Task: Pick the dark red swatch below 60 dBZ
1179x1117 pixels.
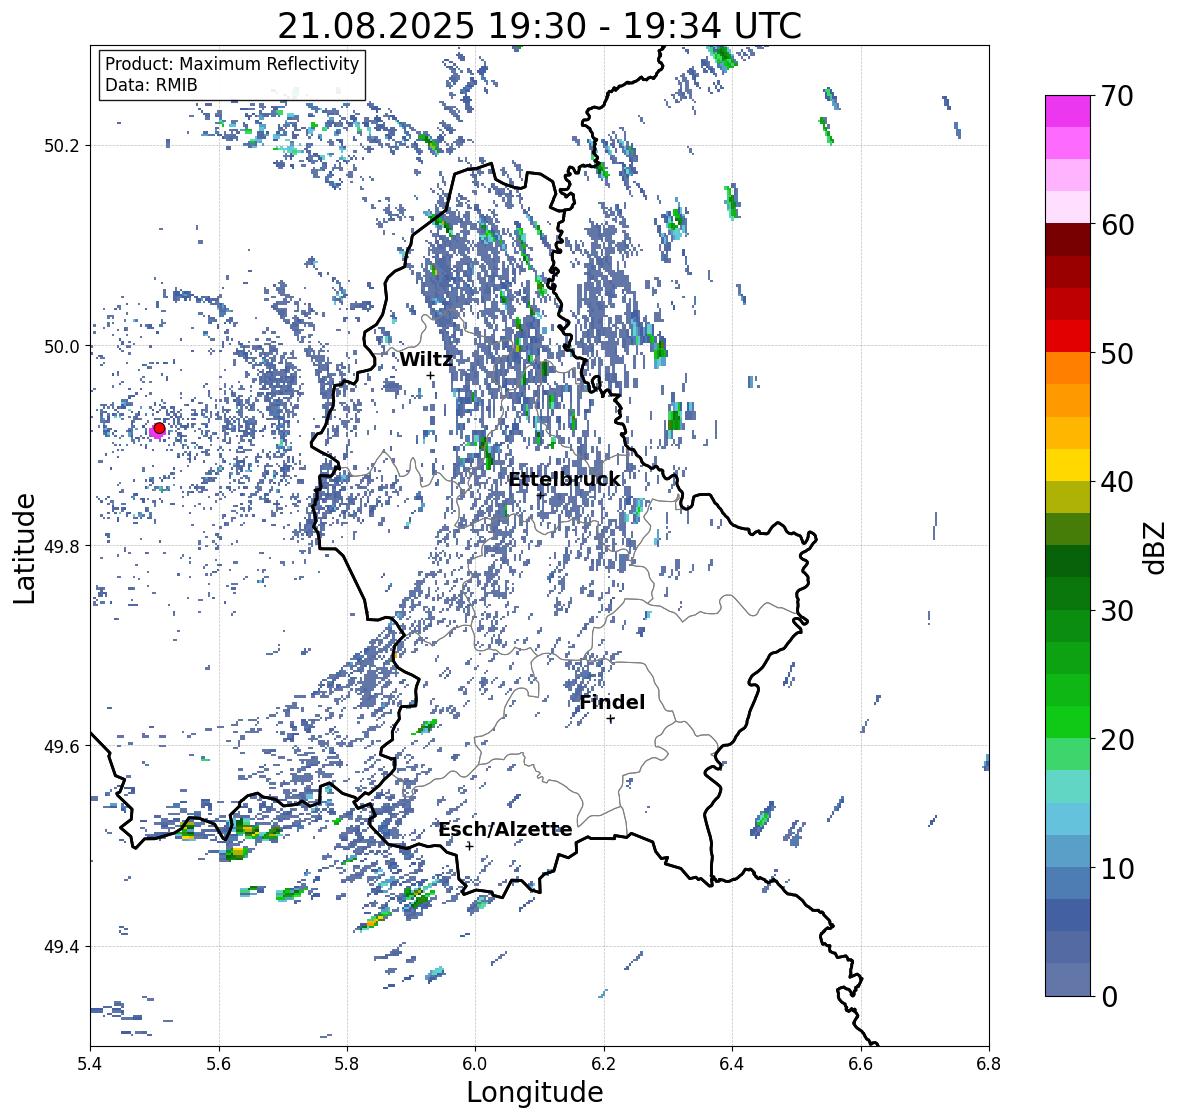Action: click(x=1068, y=240)
